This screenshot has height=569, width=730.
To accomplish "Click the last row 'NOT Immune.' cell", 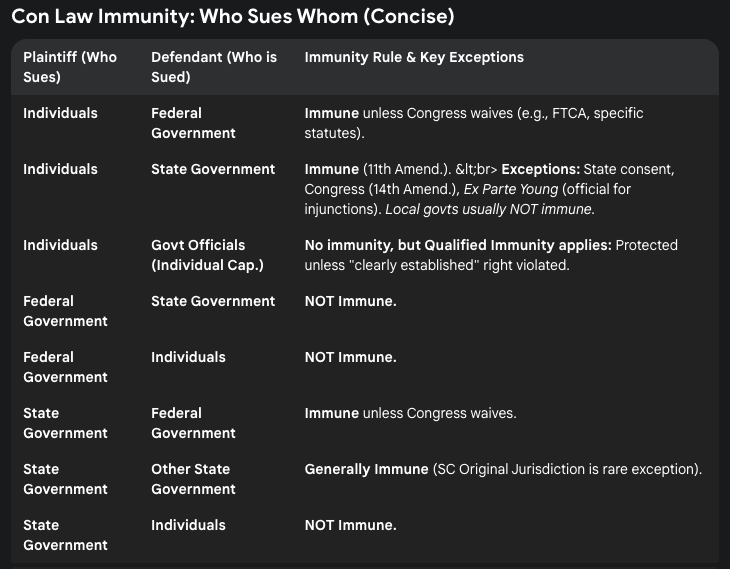I will click(x=351, y=525).
